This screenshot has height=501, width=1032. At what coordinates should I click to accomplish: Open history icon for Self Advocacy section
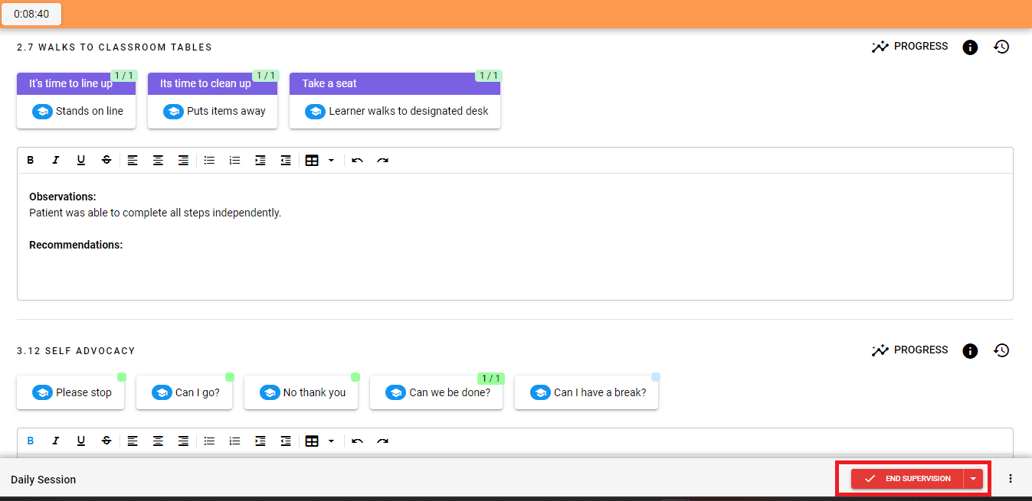click(x=1001, y=351)
